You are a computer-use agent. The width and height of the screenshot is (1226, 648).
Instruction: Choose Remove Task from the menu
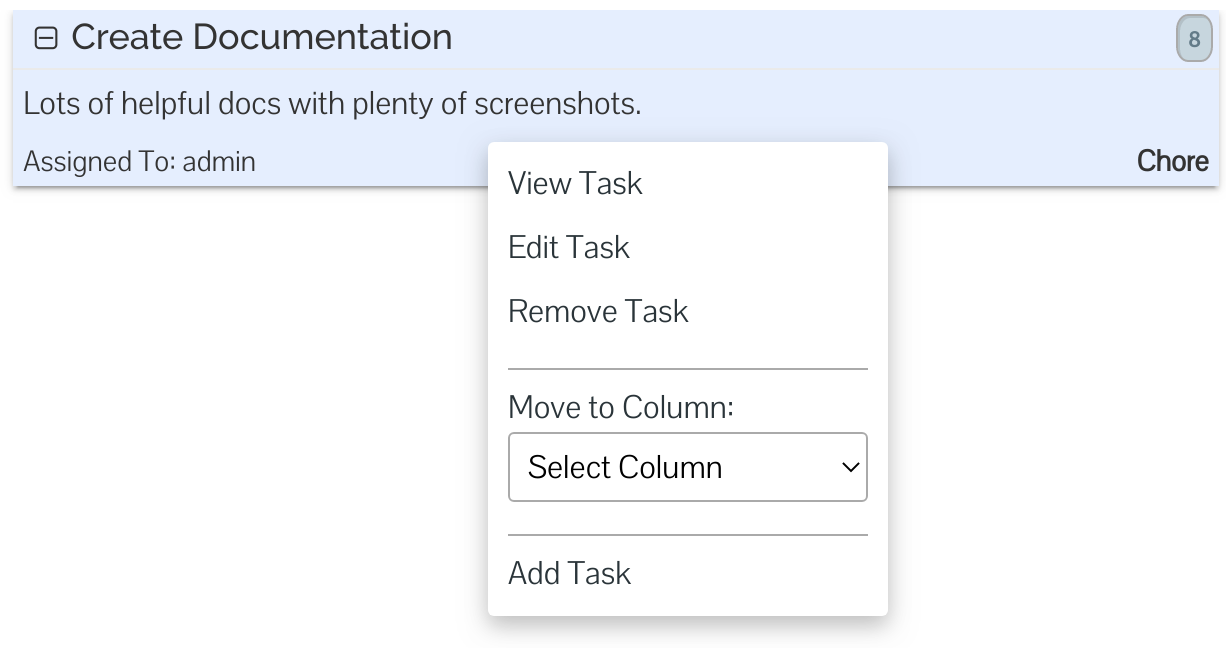(598, 311)
